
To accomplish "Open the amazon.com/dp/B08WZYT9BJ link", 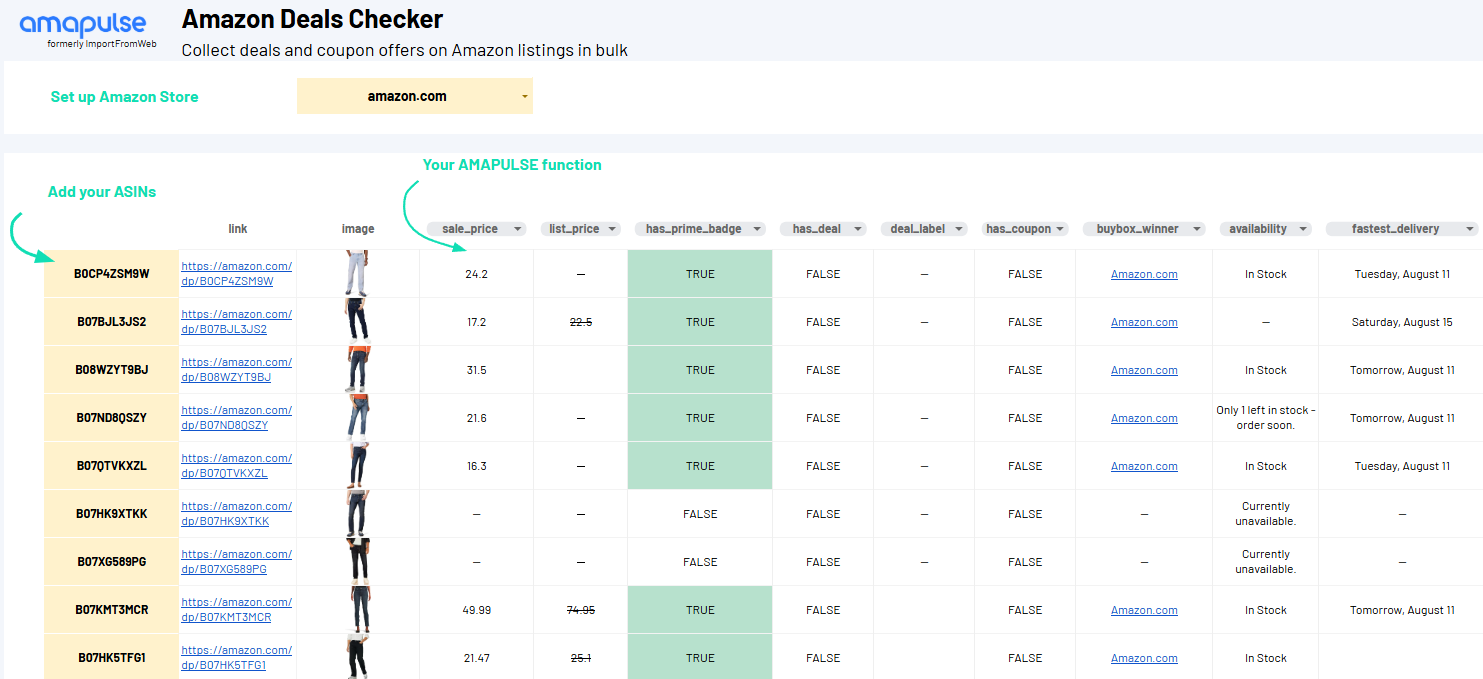I will (x=237, y=370).
